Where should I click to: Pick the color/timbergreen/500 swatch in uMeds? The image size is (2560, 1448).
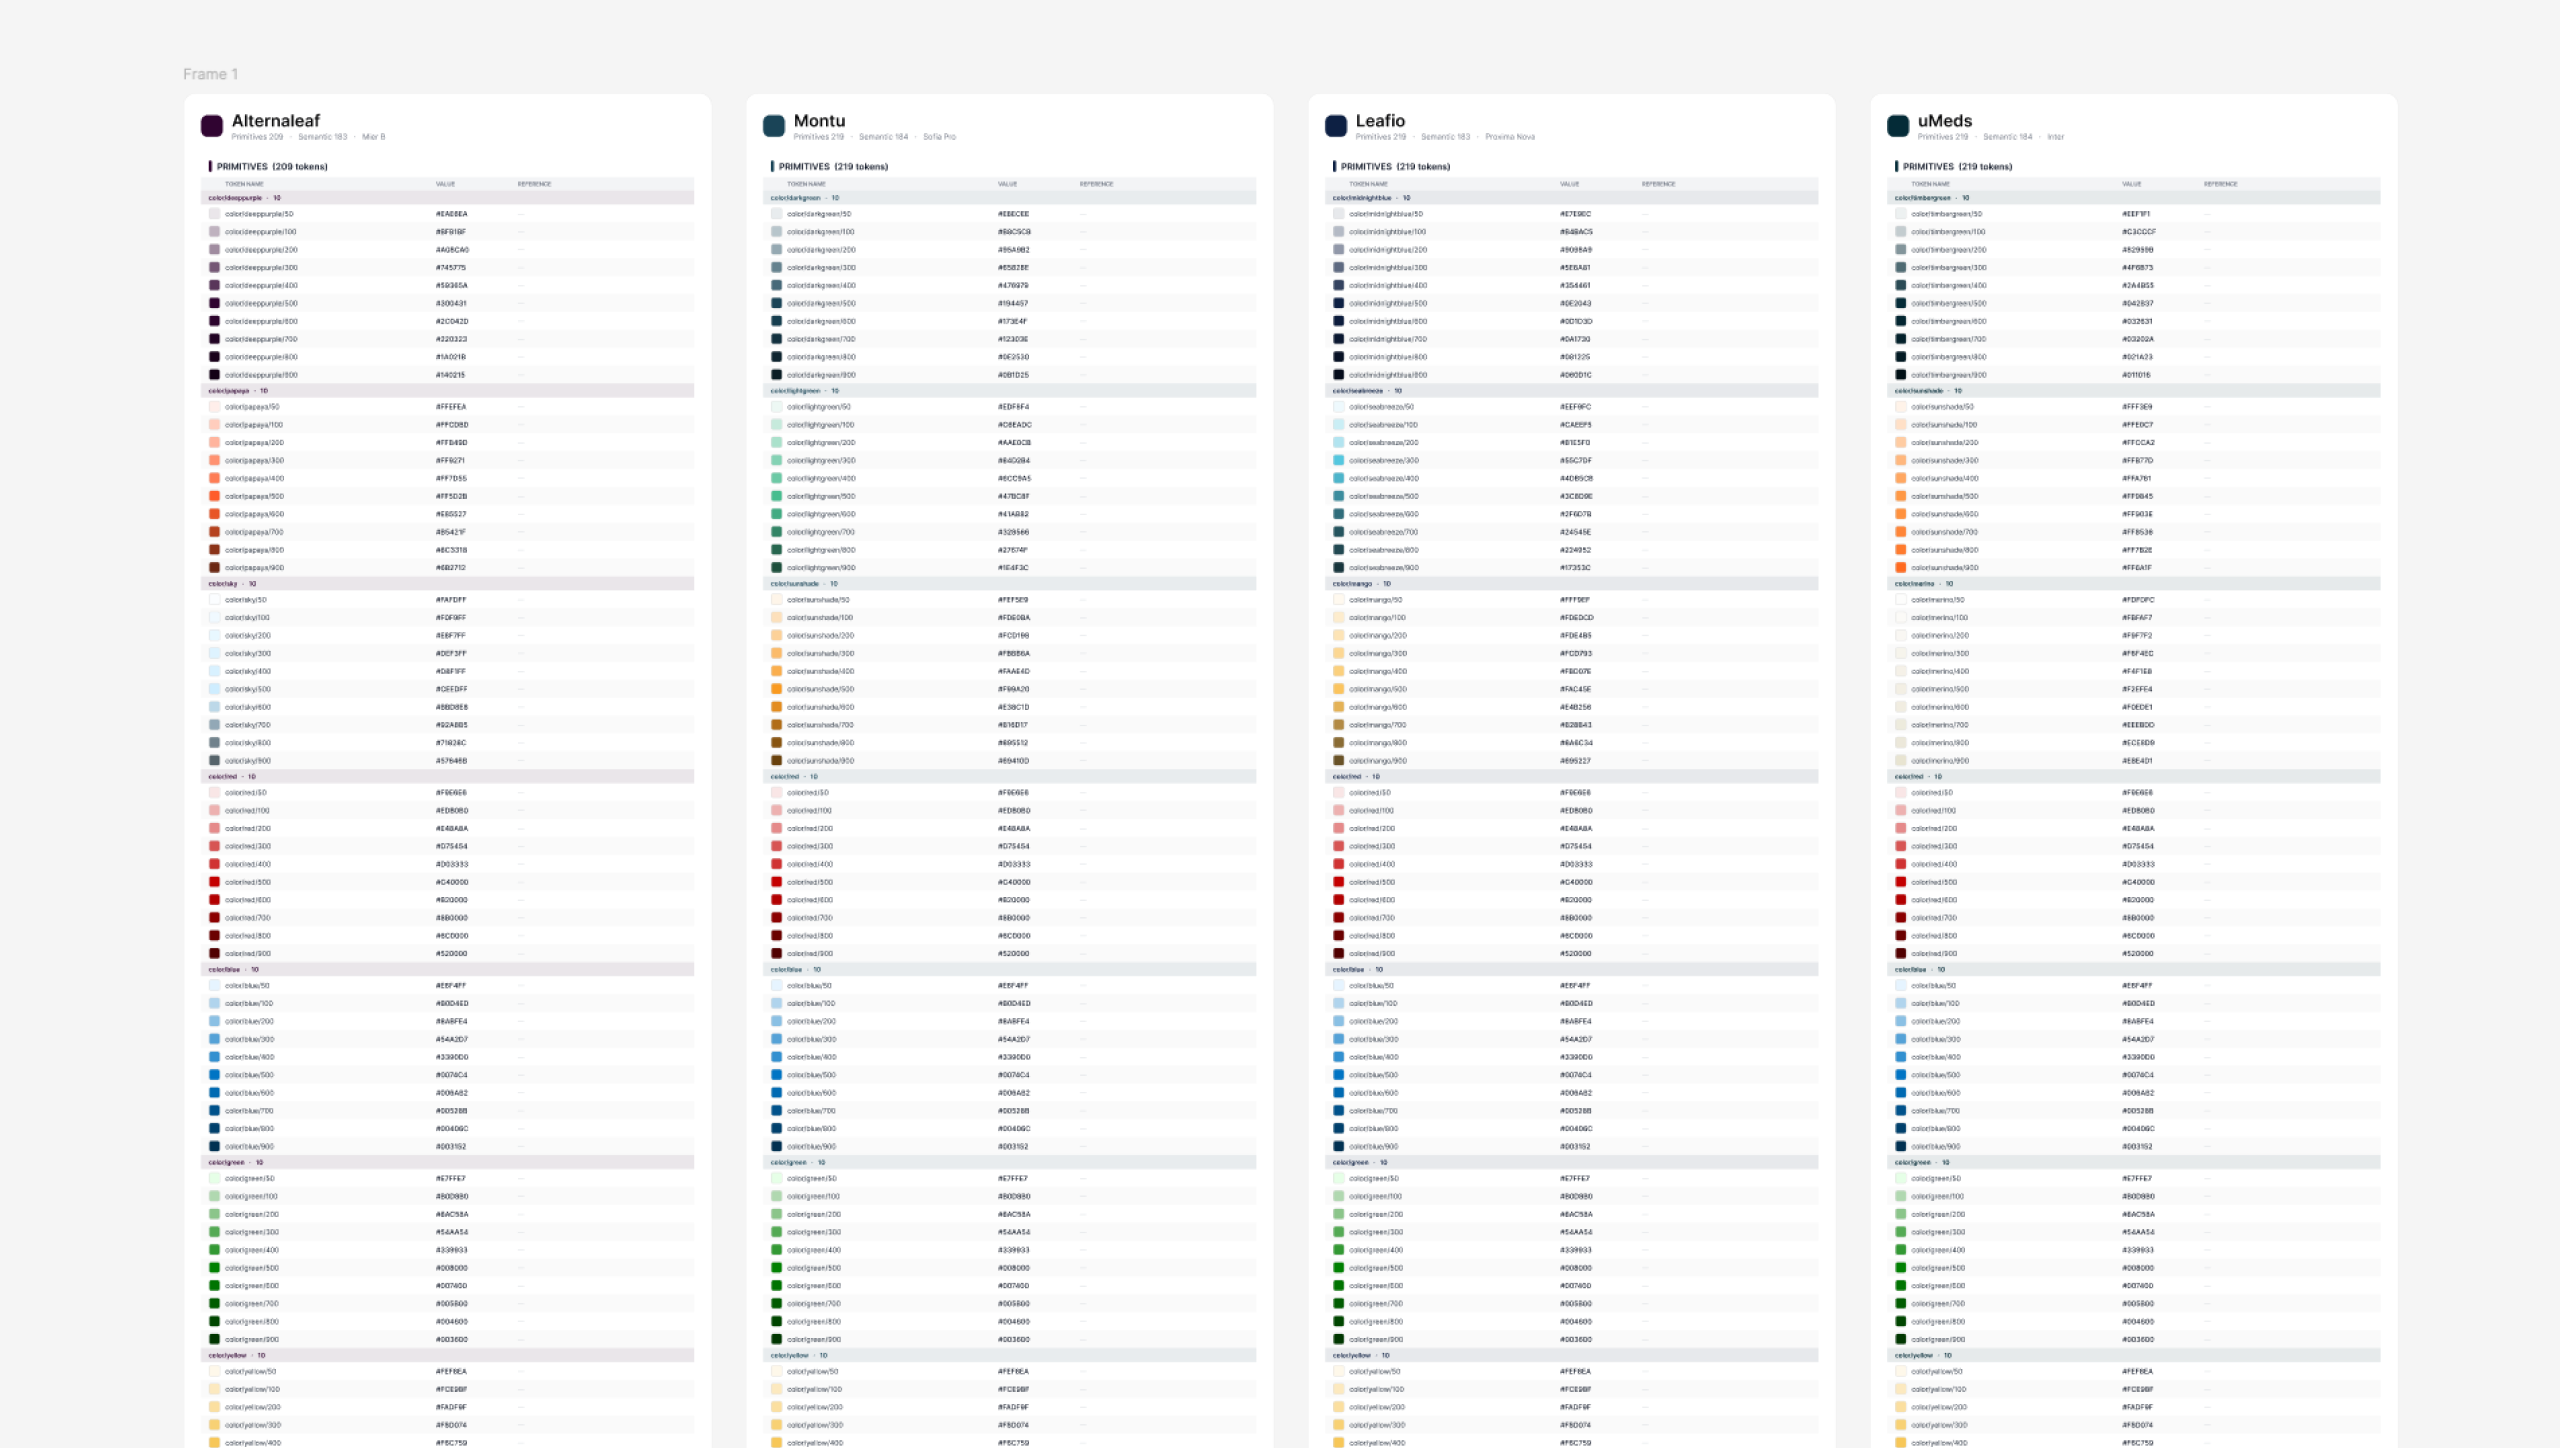(1900, 303)
